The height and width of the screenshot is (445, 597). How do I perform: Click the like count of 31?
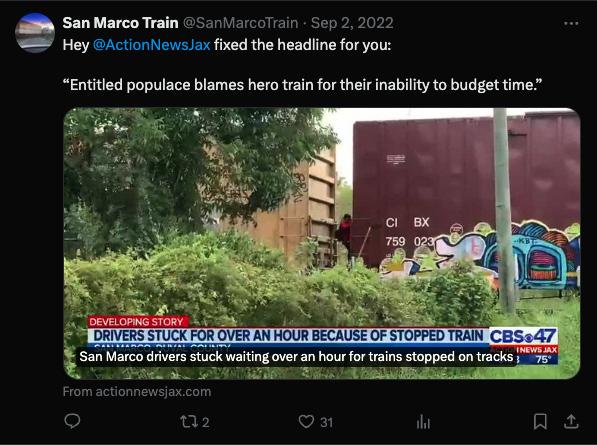click(326, 422)
